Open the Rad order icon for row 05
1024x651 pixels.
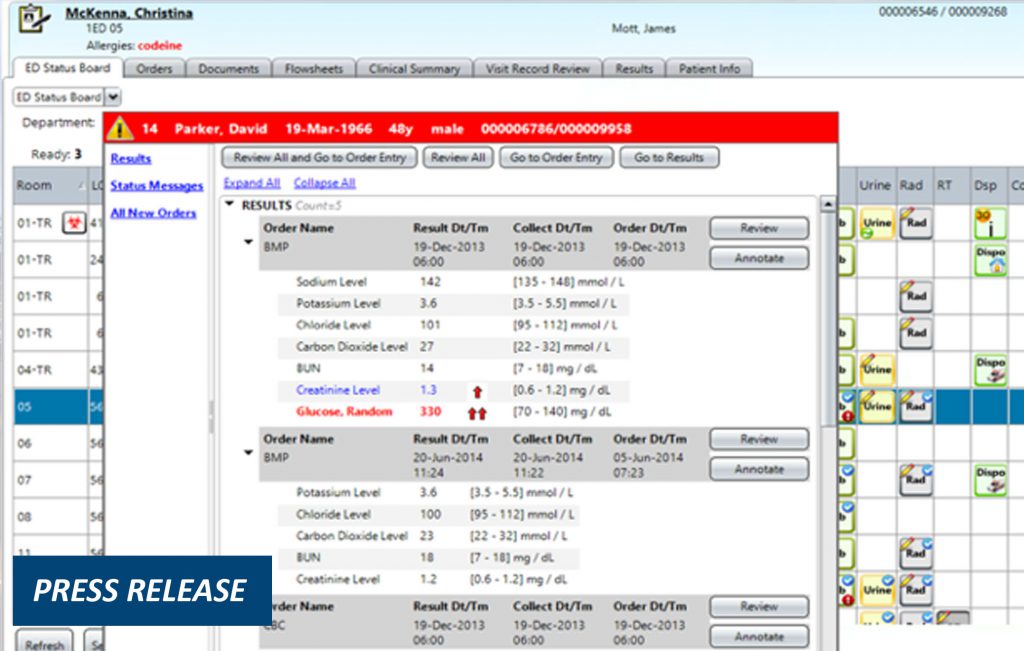pyautogui.click(x=917, y=407)
